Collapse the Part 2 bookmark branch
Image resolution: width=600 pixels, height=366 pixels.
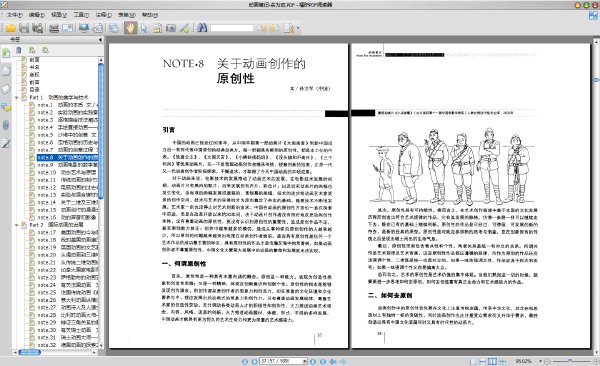(x=16, y=225)
